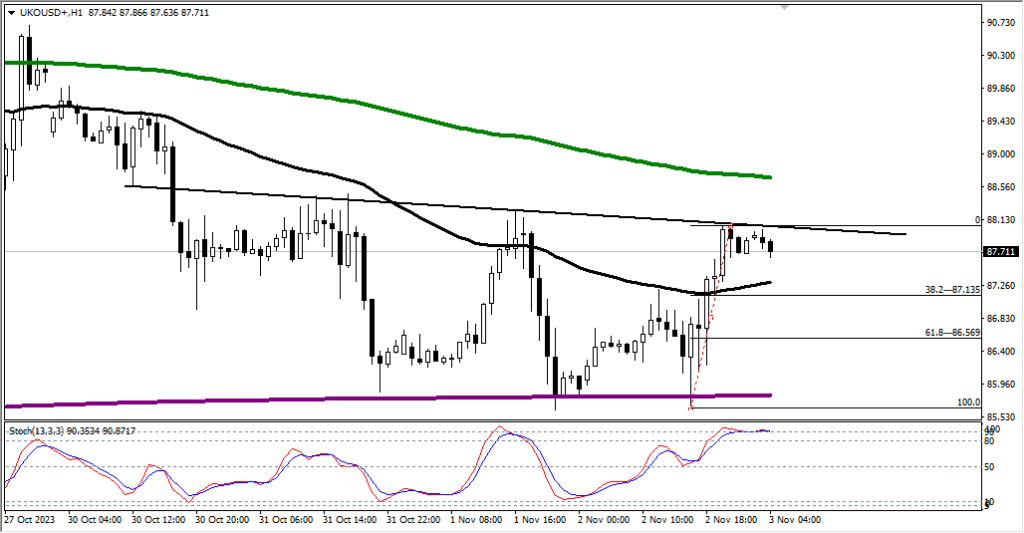This screenshot has height=533, width=1024.
Task: Click the 90.730 price scale label
Action: point(1001,22)
